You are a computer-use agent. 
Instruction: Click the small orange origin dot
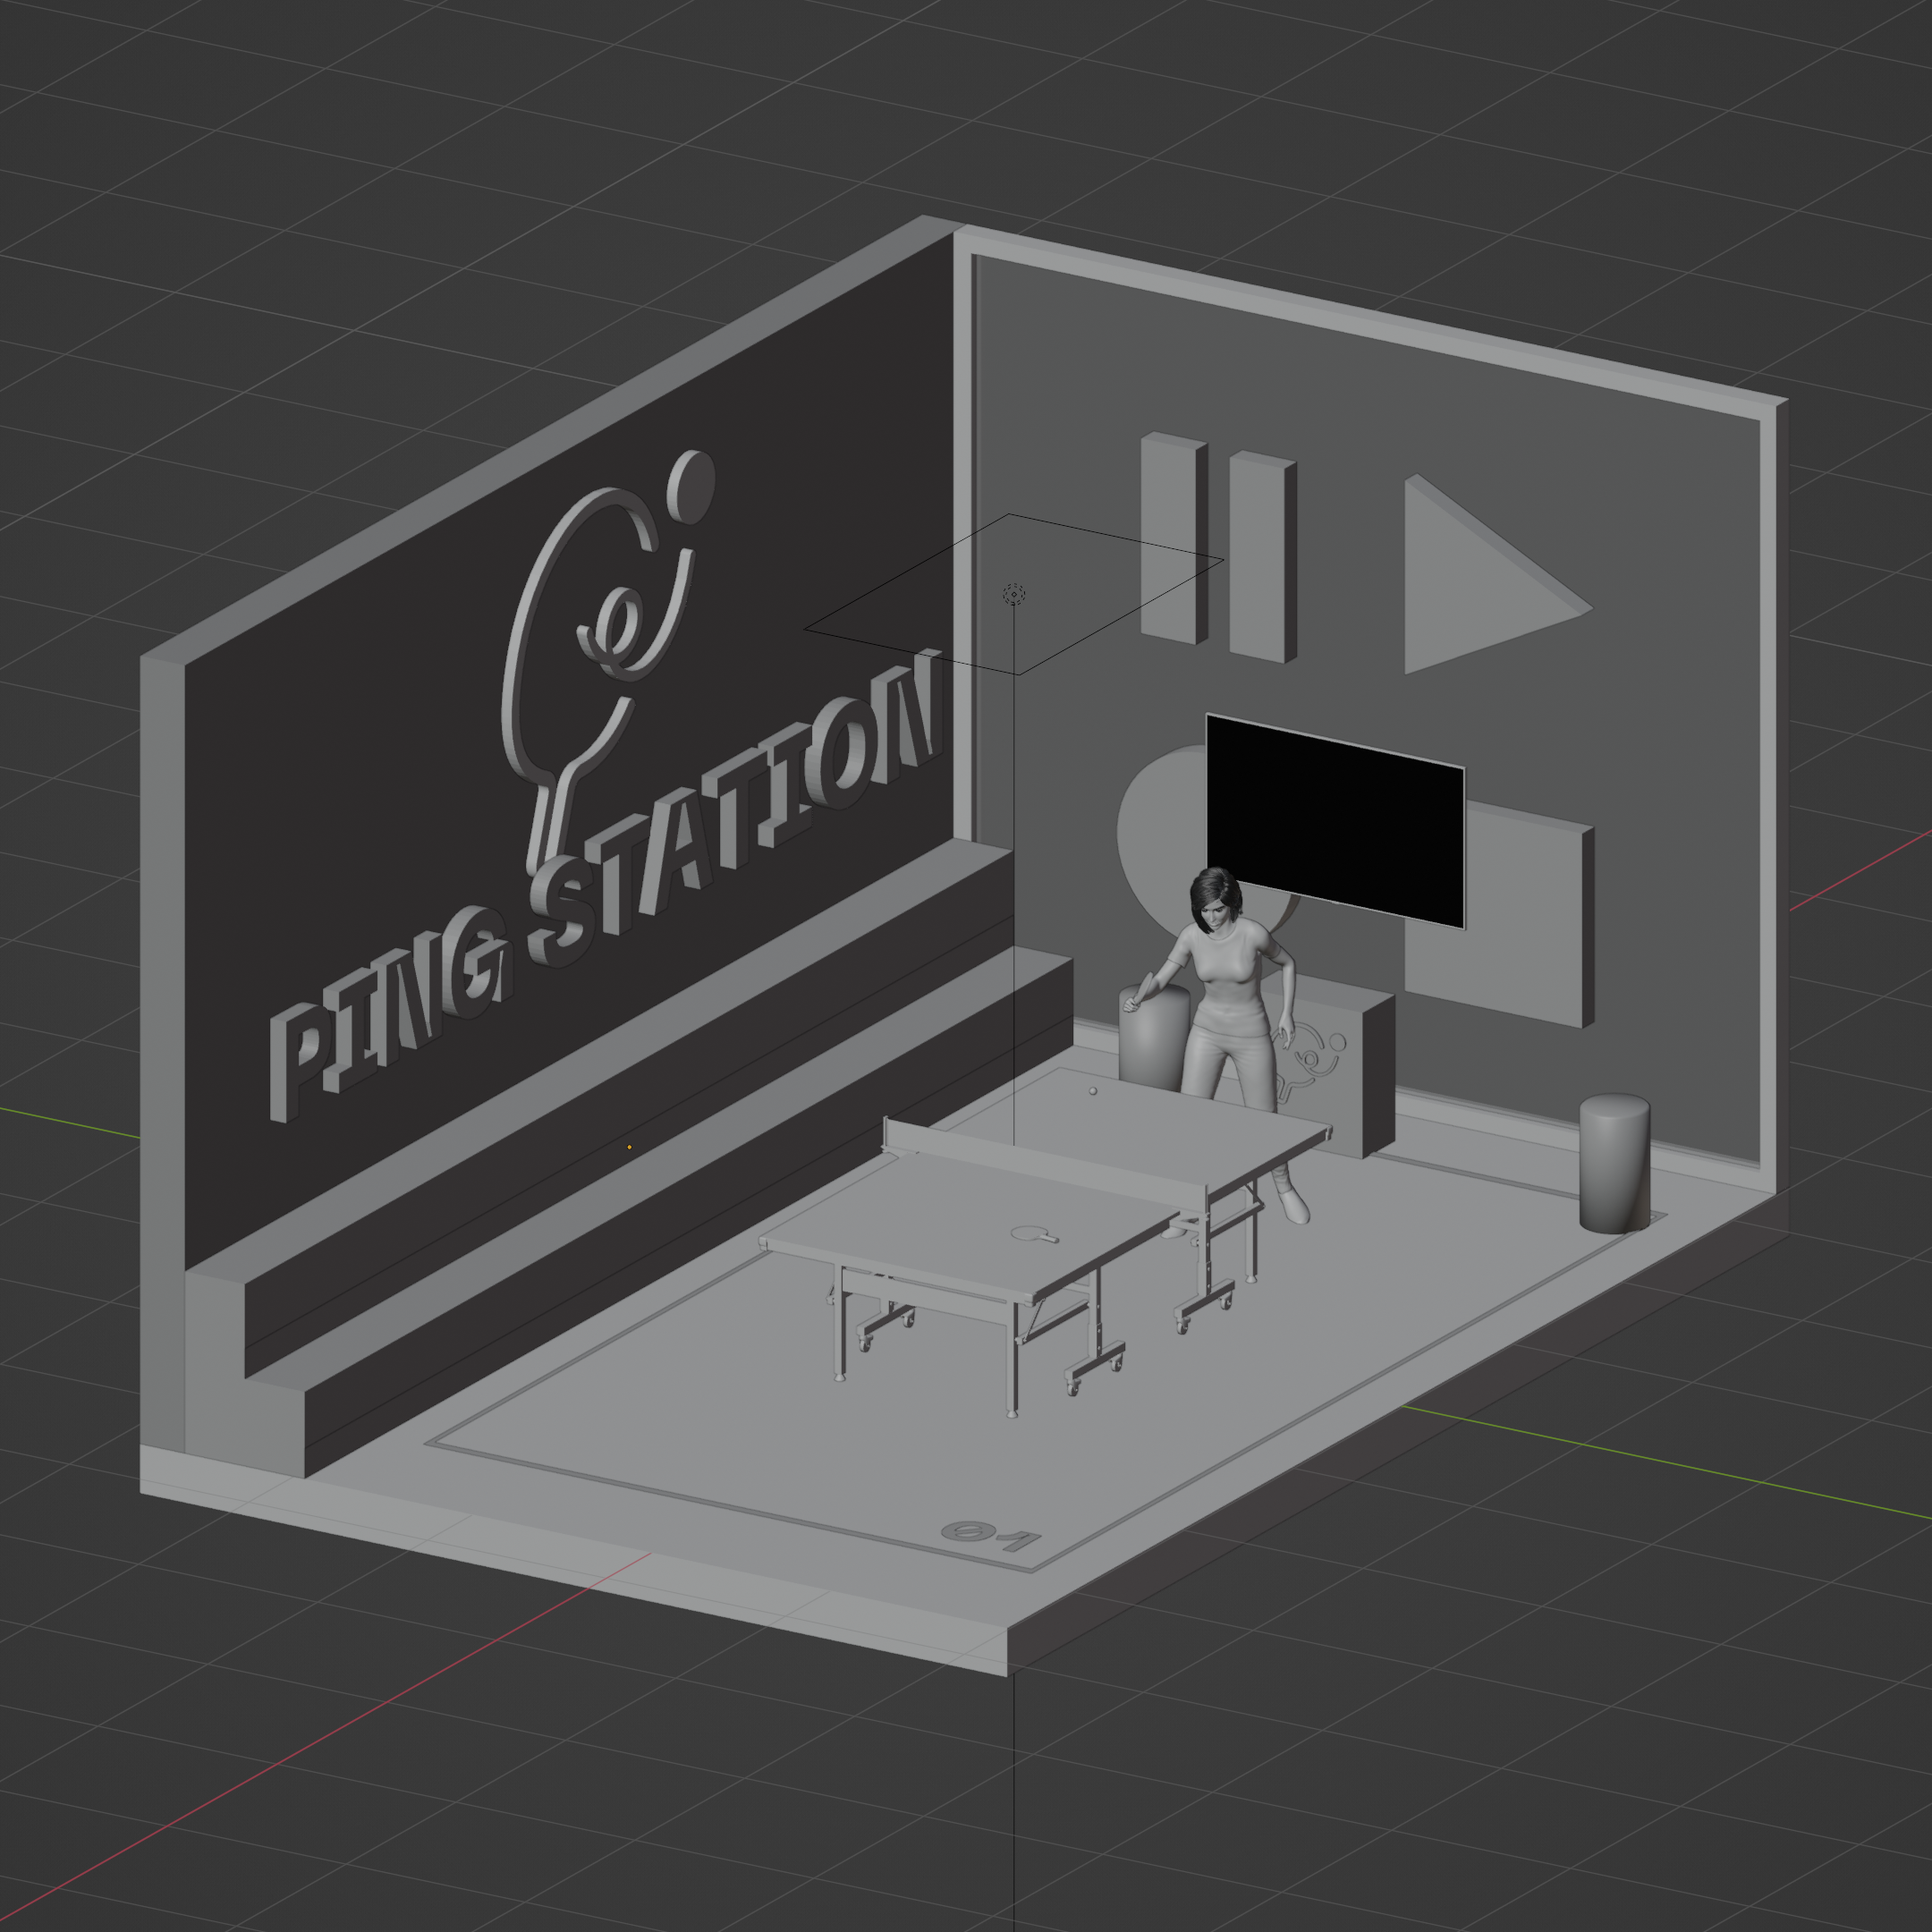click(x=629, y=1147)
